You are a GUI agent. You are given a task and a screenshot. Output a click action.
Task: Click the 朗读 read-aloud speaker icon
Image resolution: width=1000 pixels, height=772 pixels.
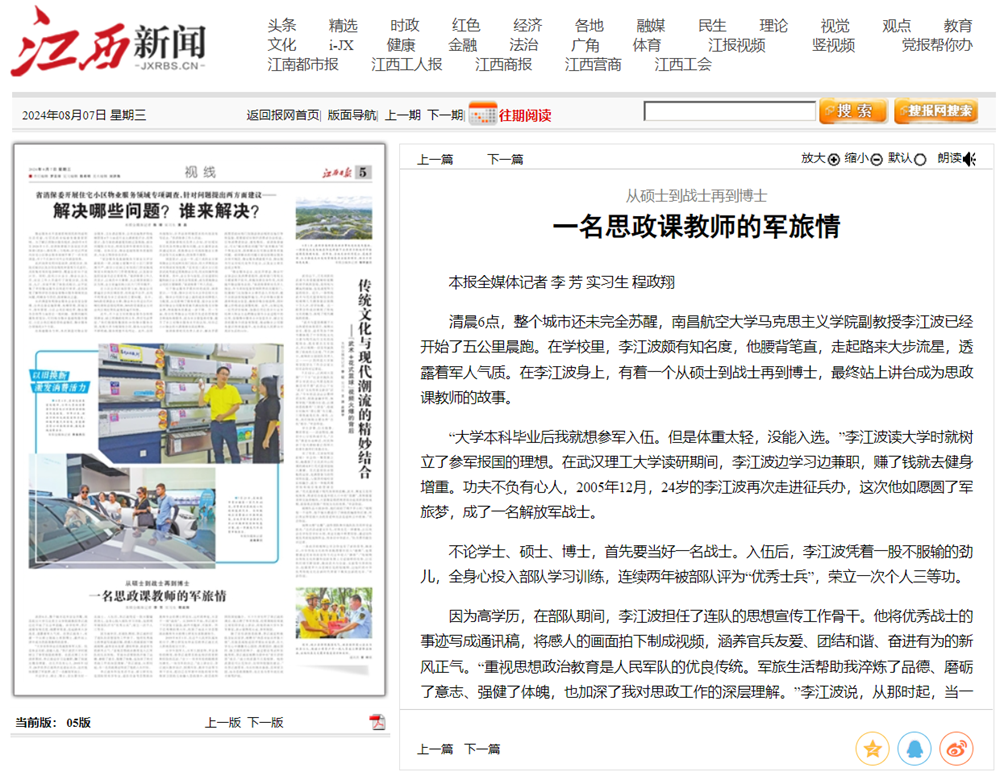pyautogui.click(x=969, y=159)
